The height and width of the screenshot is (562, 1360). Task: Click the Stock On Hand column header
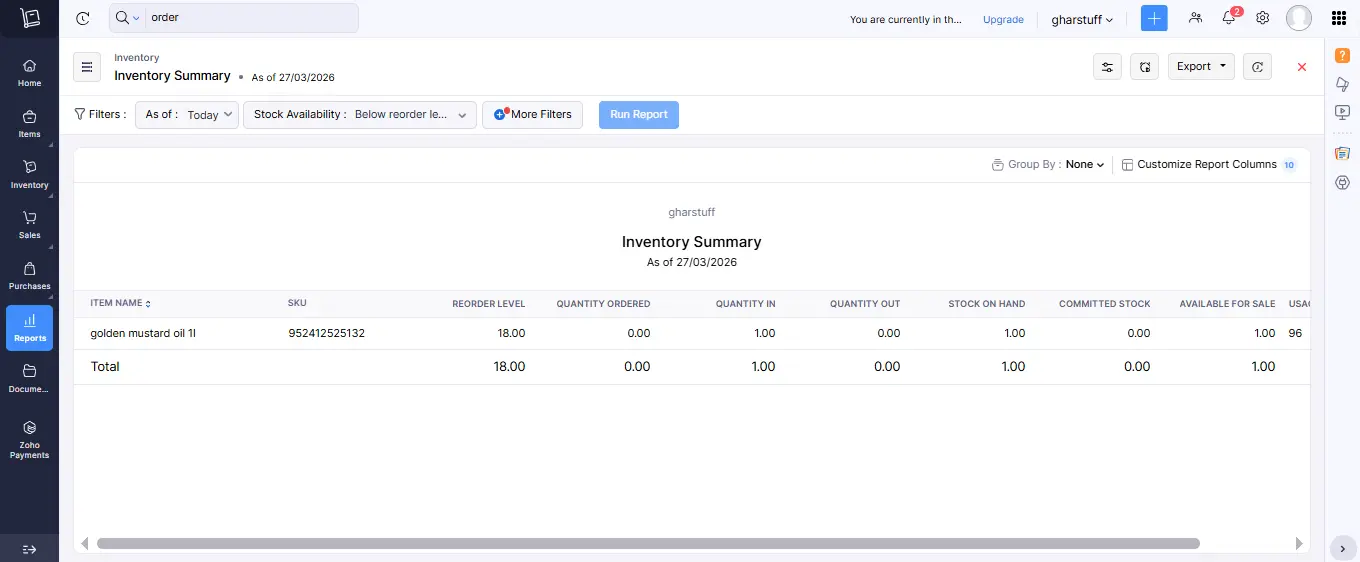tap(987, 303)
